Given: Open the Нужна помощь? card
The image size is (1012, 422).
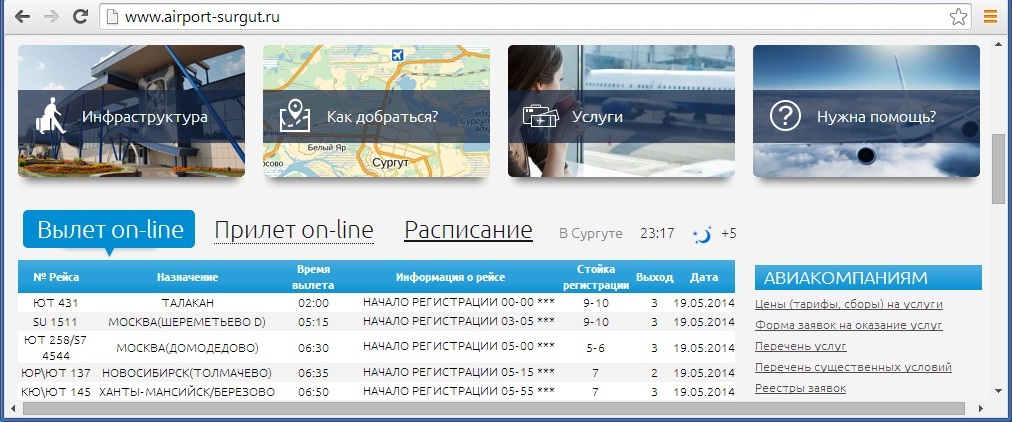Looking at the screenshot, I should pyautogui.click(x=866, y=111).
